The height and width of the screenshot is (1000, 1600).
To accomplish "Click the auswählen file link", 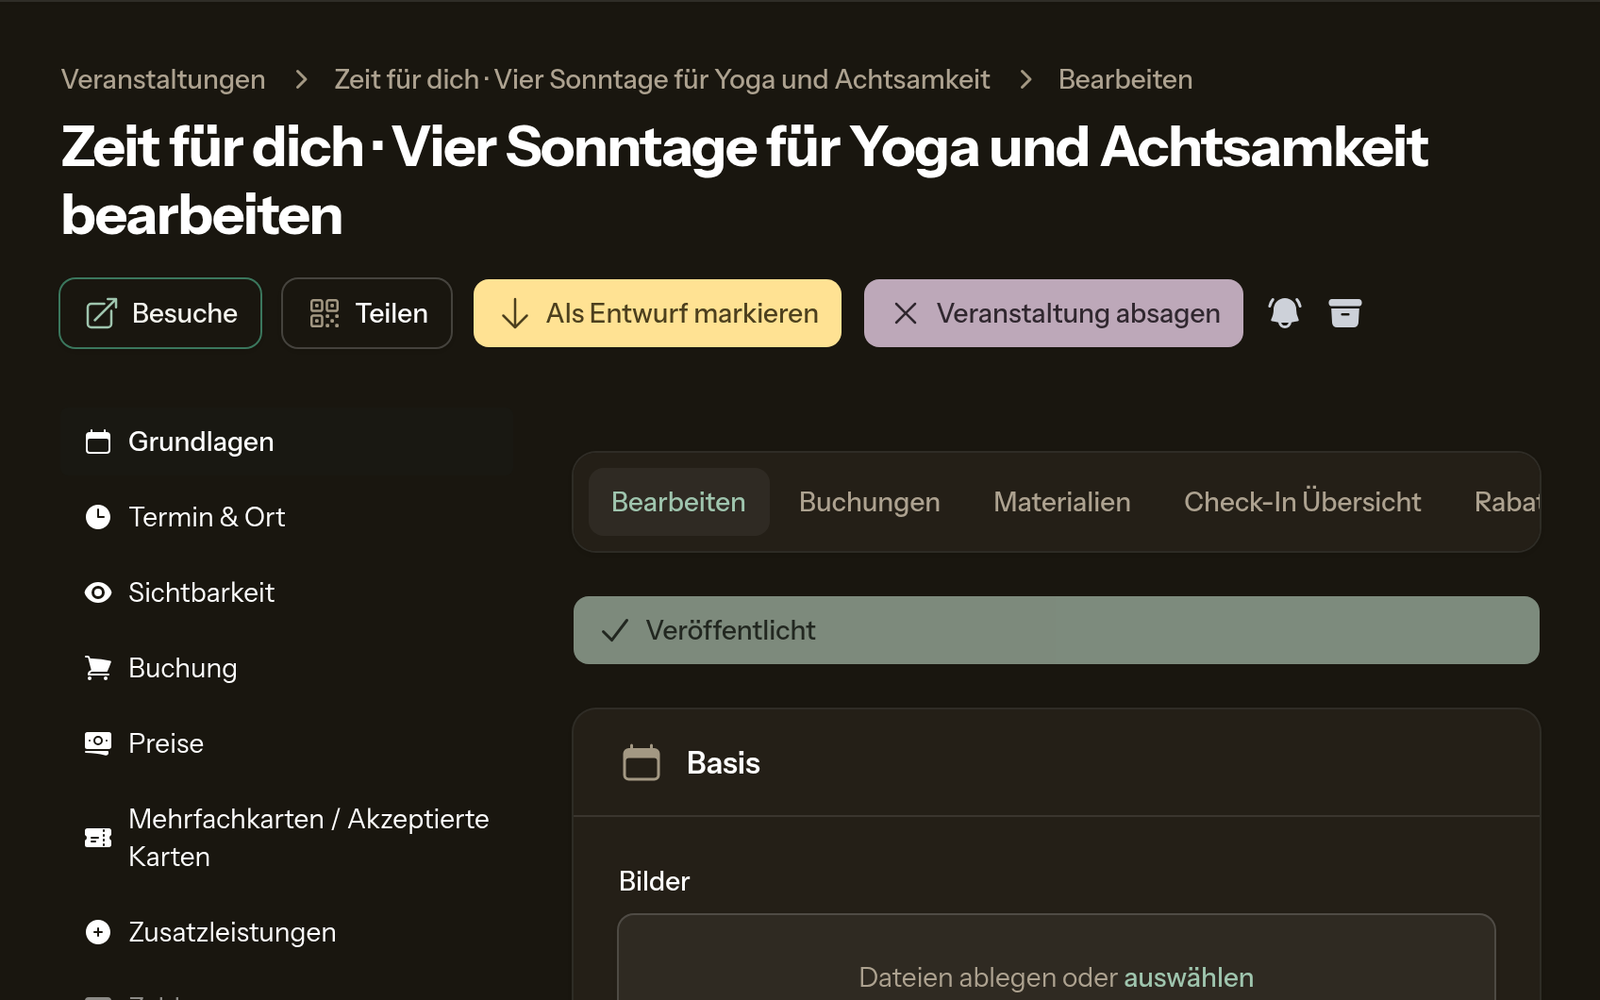I will click(1188, 977).
